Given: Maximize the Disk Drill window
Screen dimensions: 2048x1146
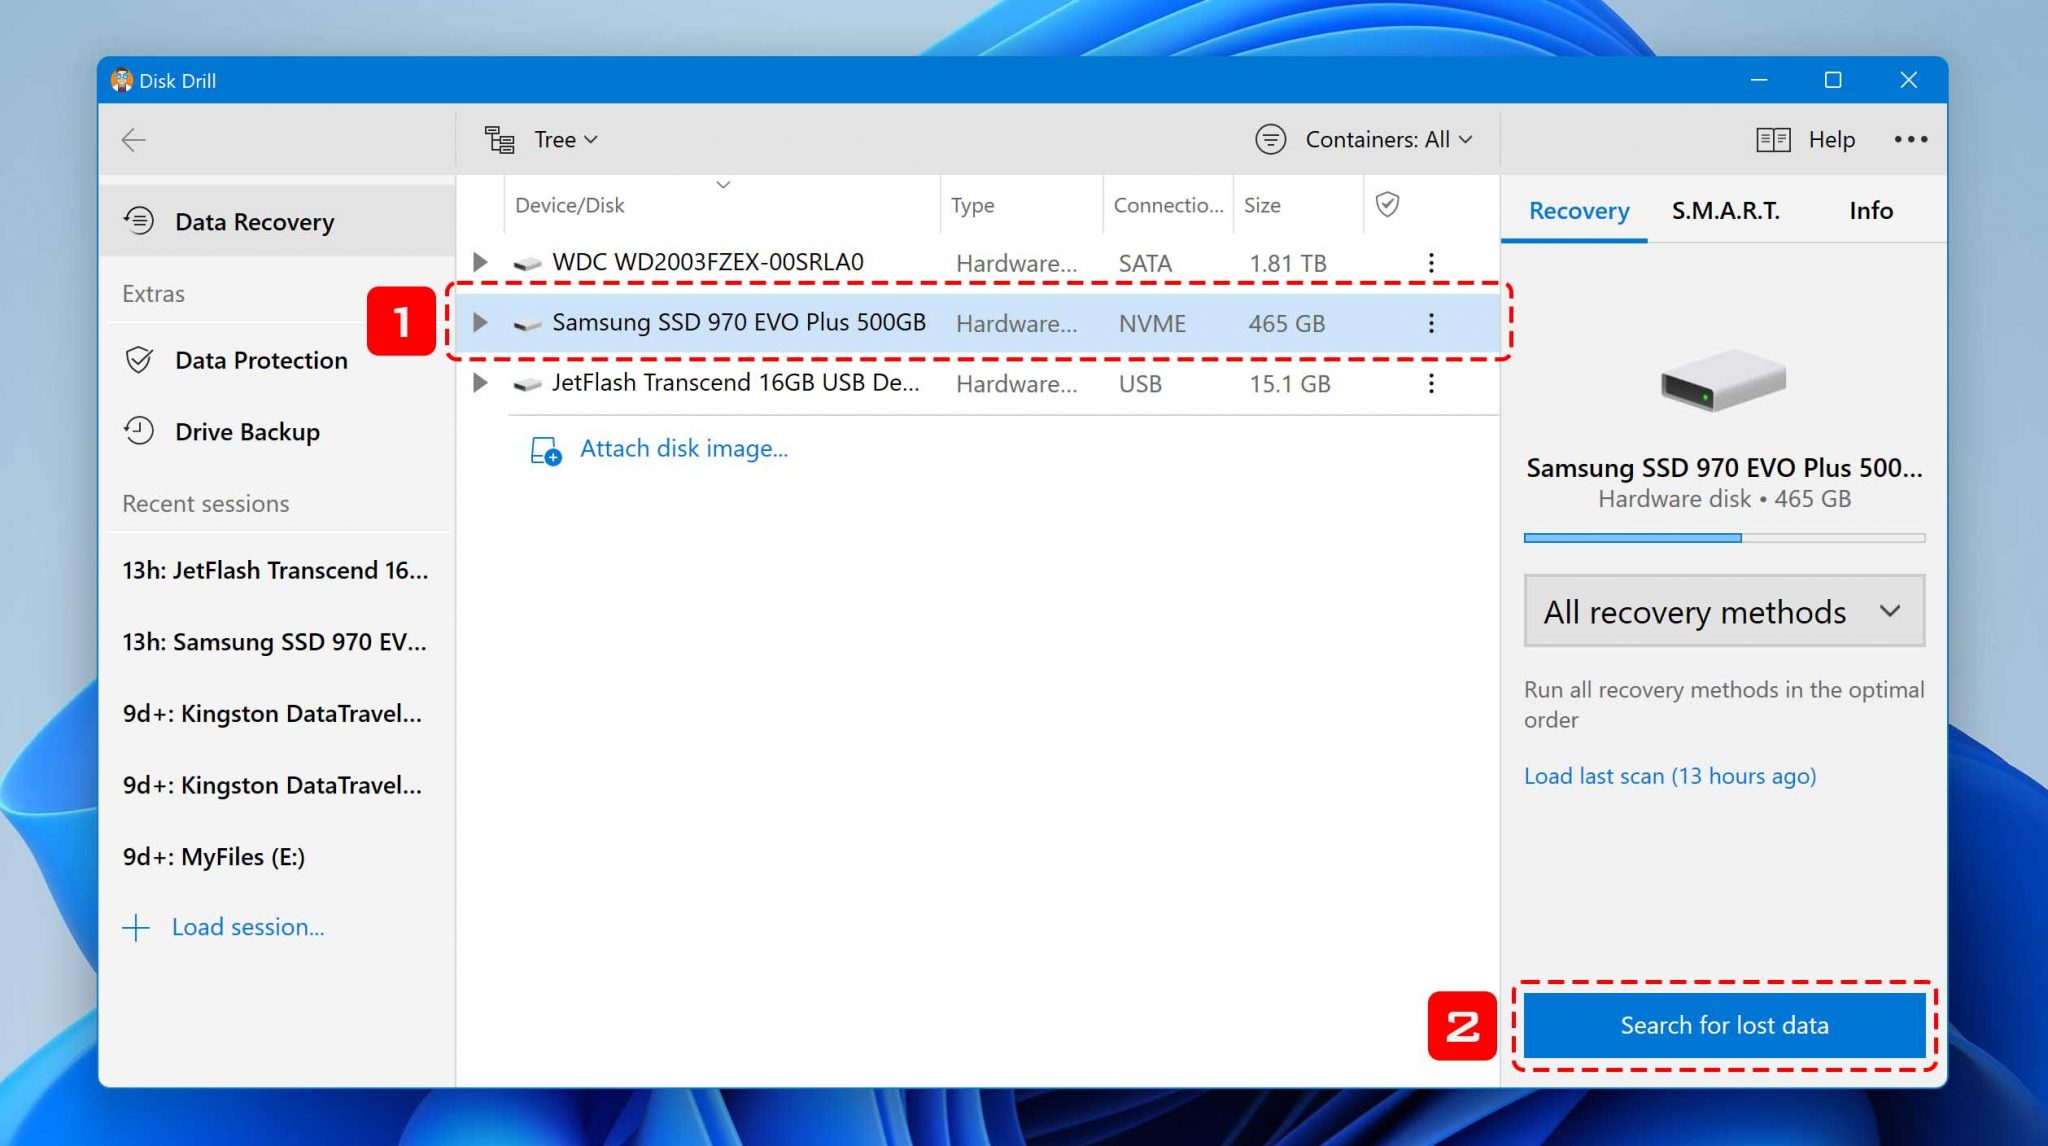Looking at the screenshot, I should coord(1833,80).
